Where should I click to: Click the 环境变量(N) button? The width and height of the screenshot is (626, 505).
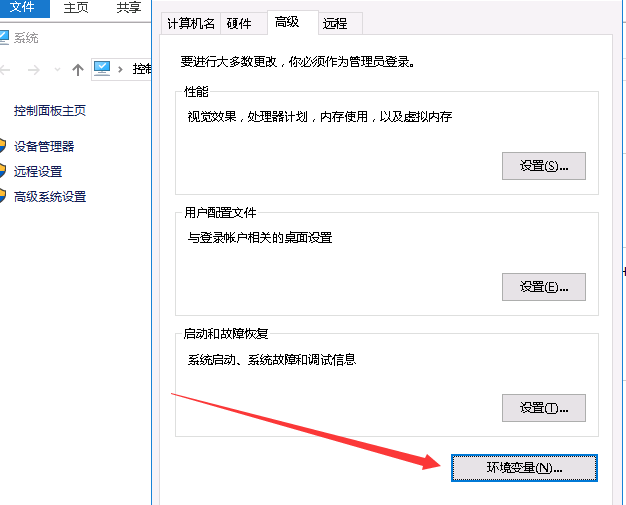524,467
